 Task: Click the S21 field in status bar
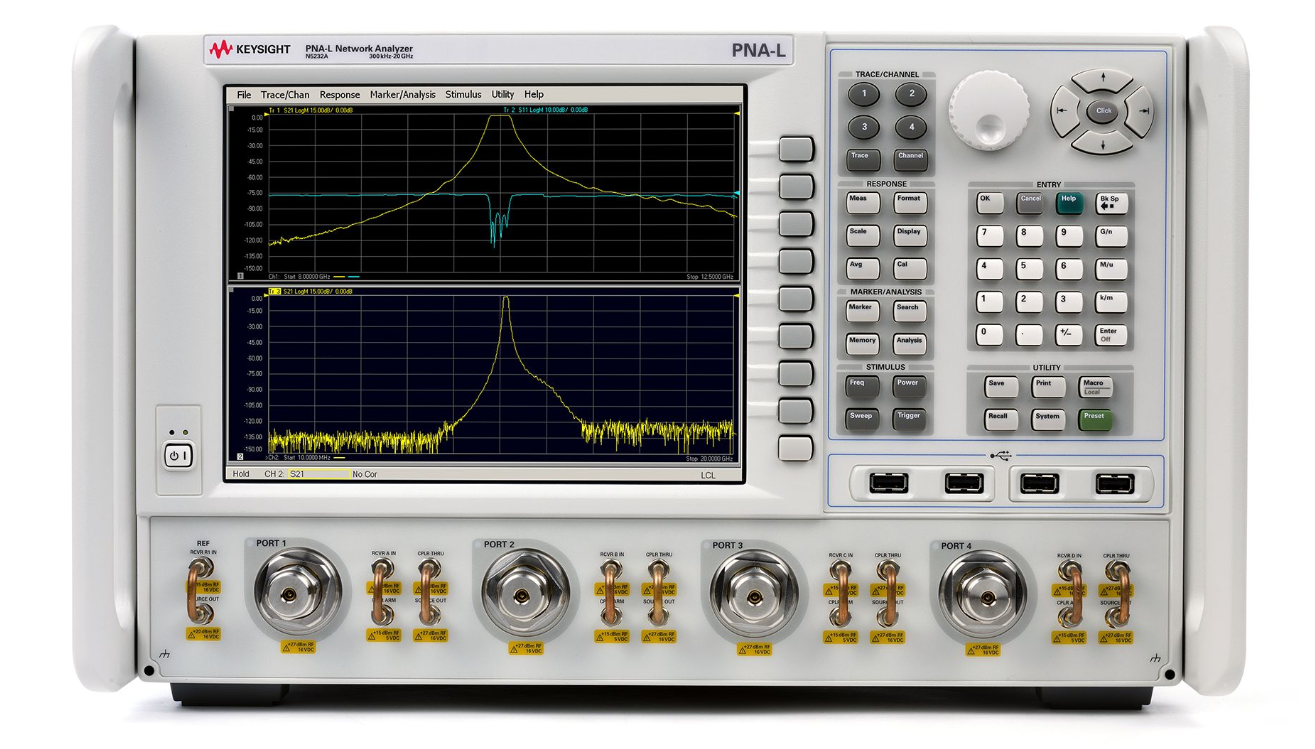coord(318,474)
